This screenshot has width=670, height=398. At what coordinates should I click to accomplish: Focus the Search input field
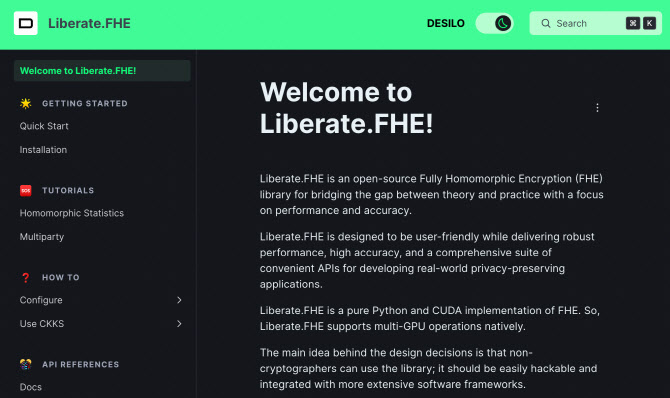click(x=595, y=23)
